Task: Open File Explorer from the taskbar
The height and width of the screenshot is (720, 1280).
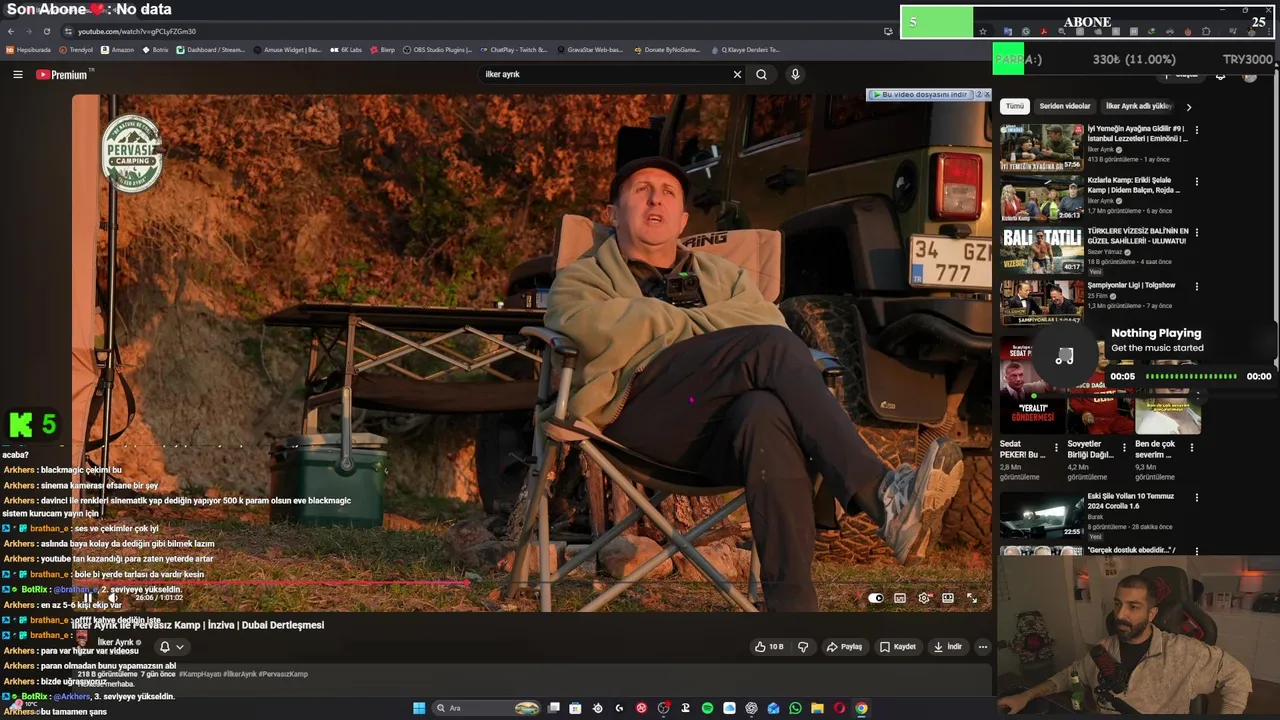Action: click(817, 708)
